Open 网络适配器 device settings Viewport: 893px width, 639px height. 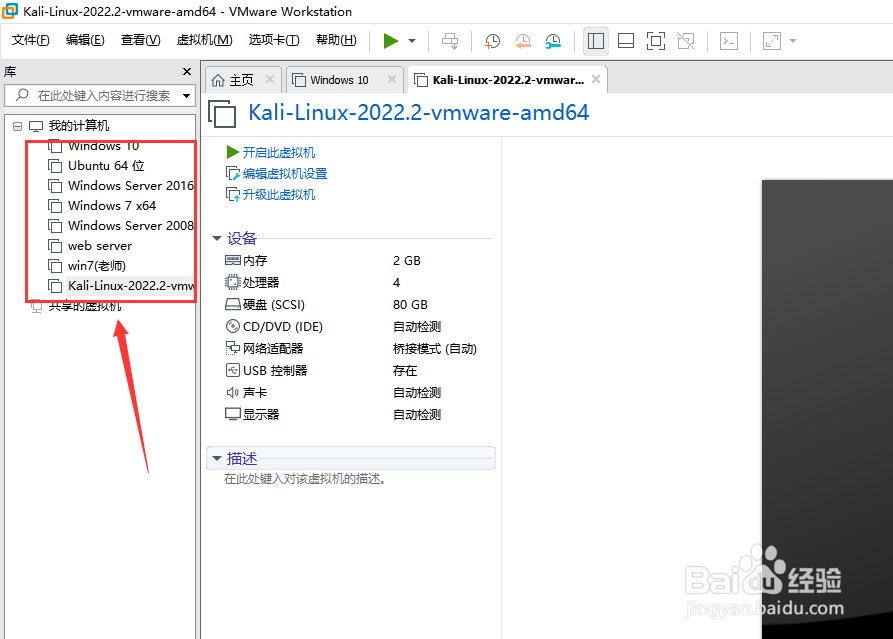(264, 349)
